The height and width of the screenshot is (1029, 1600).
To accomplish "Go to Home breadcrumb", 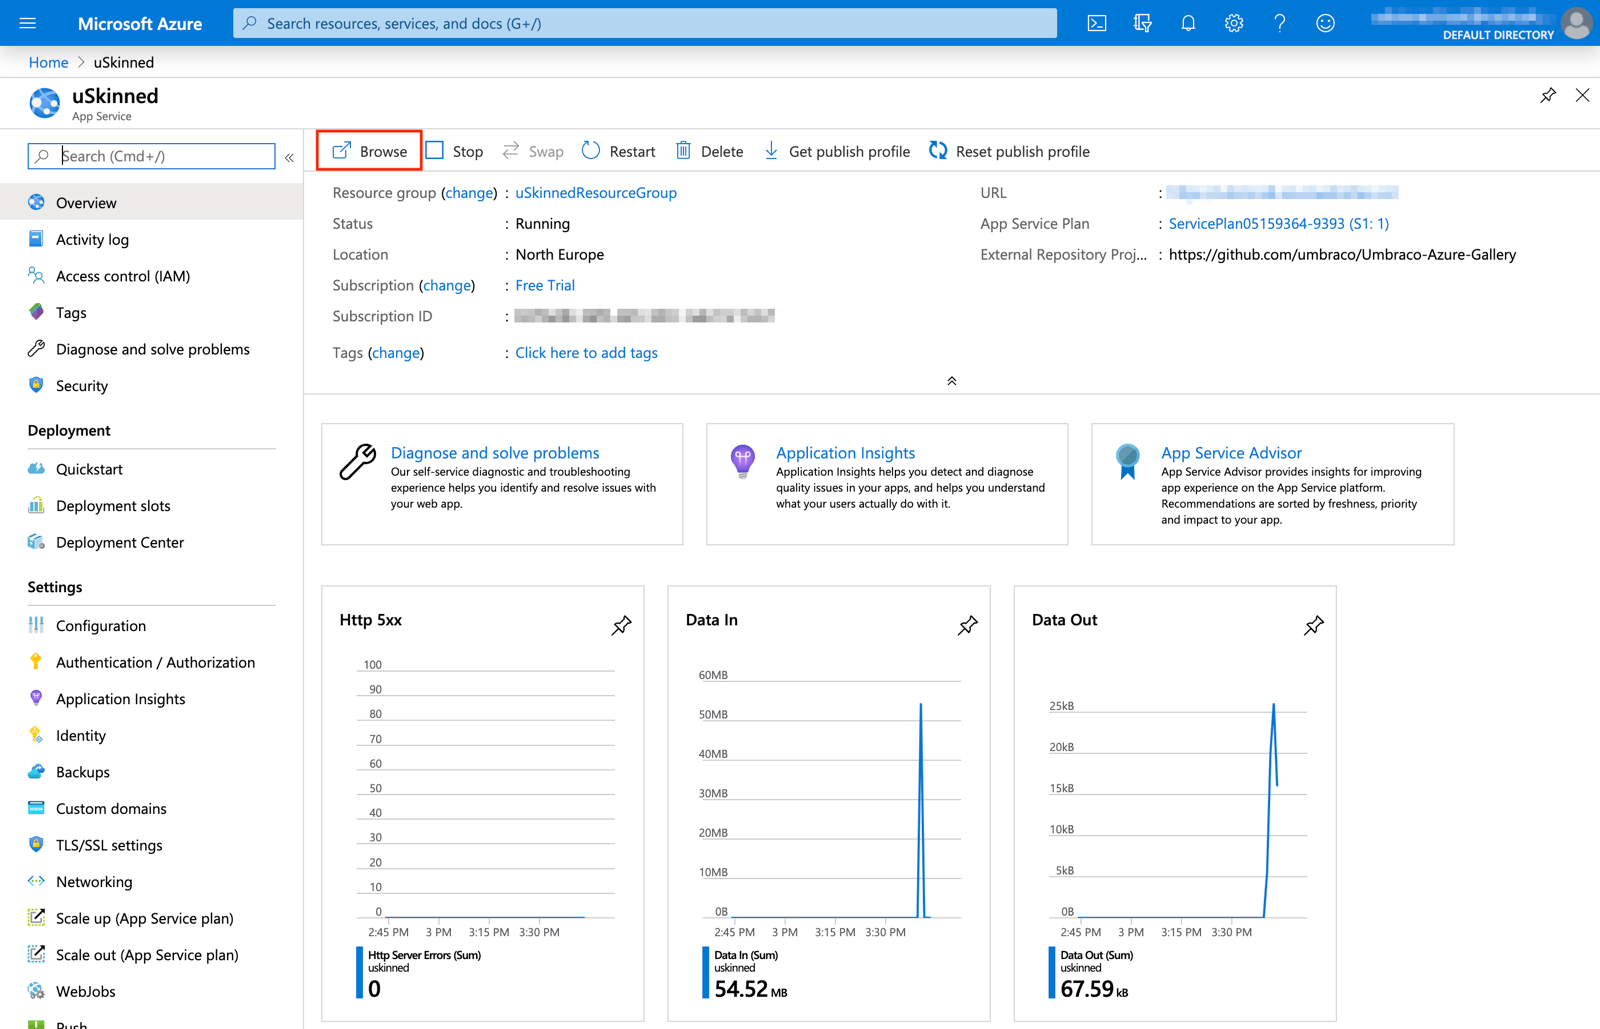I will coord(48,62).
